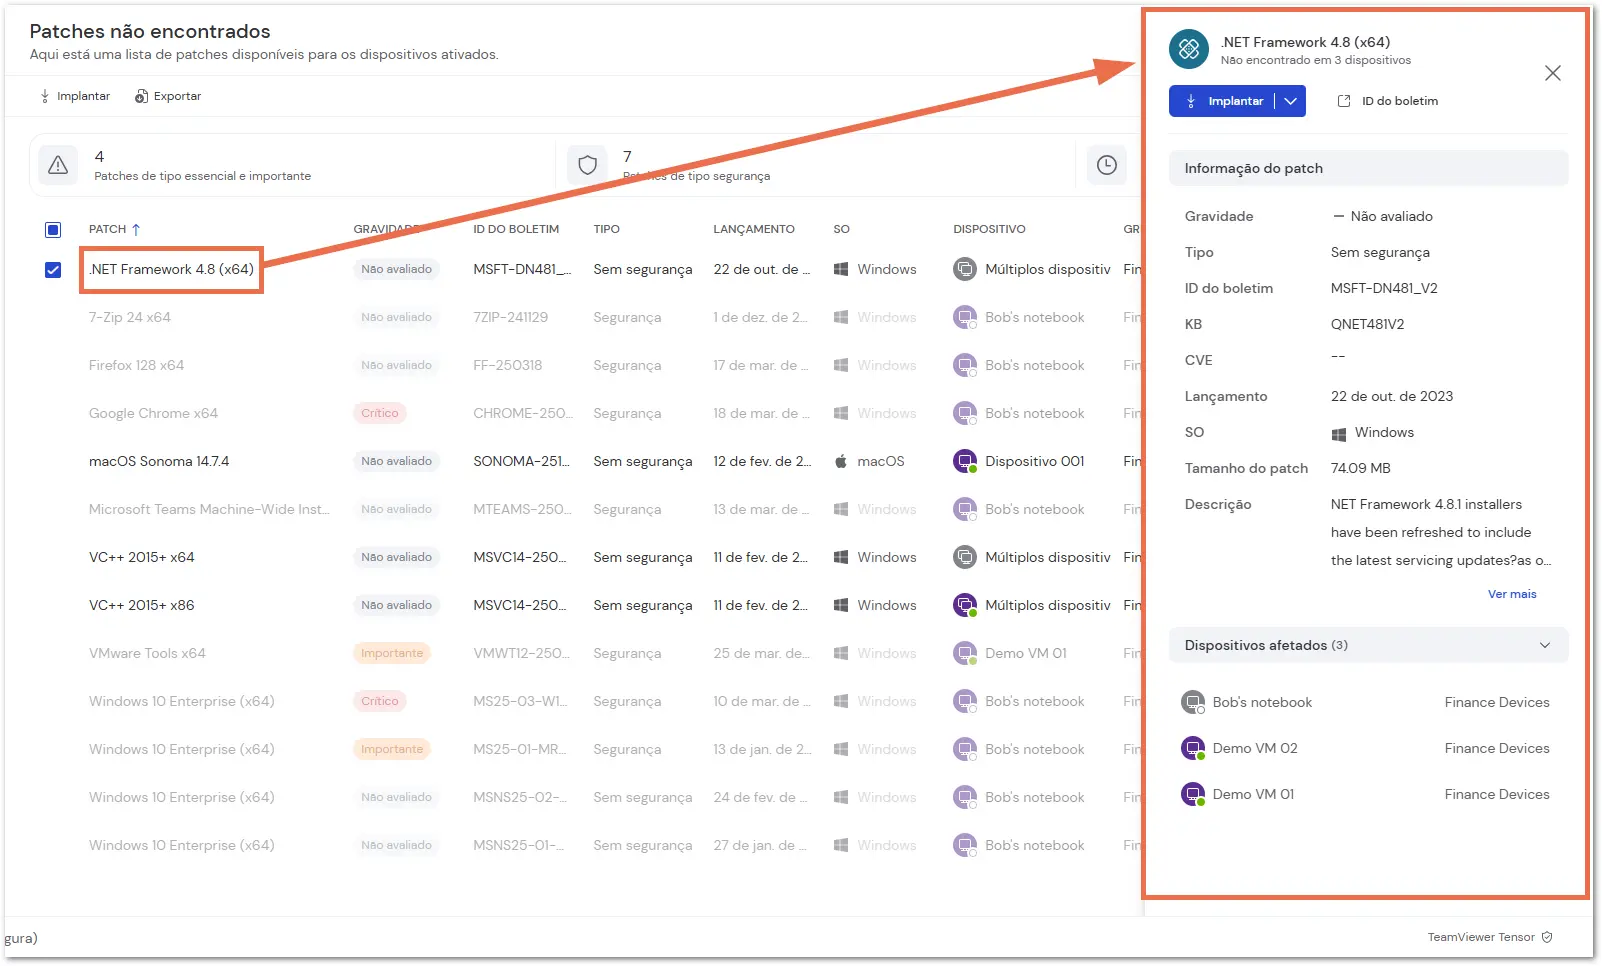
Task: Click the Windows icon in the .NET Framework row
Action: click(841, 269)
